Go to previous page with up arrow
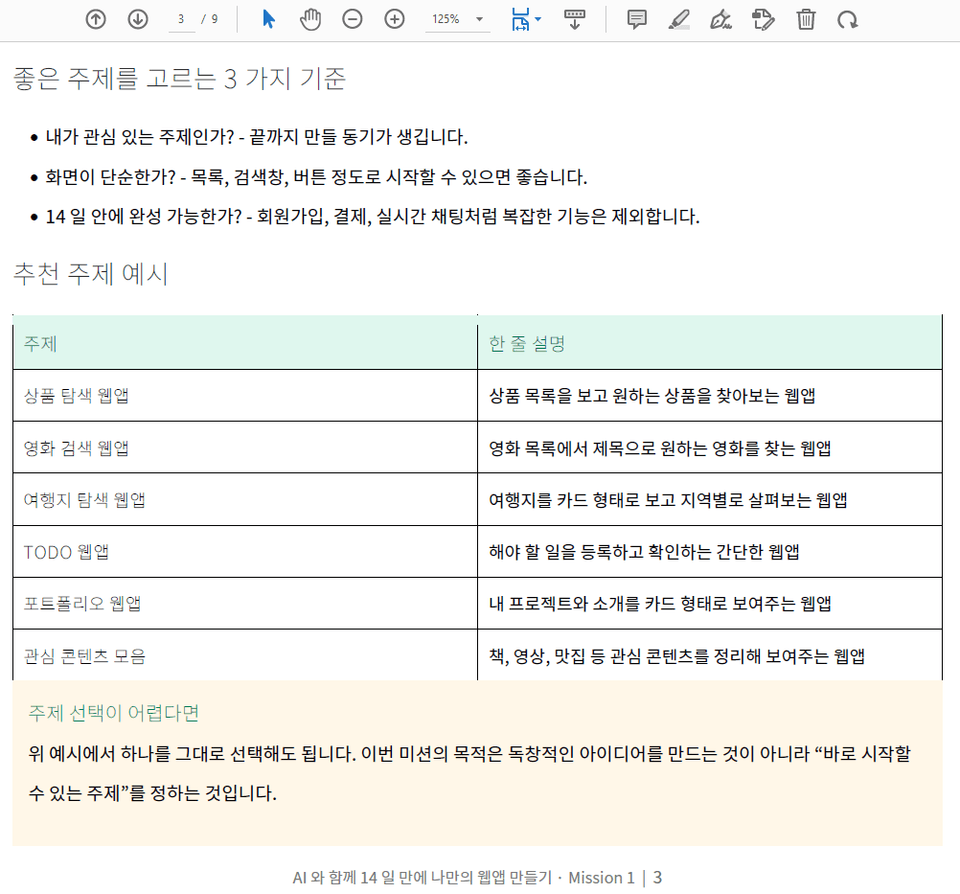 (96, 20)
